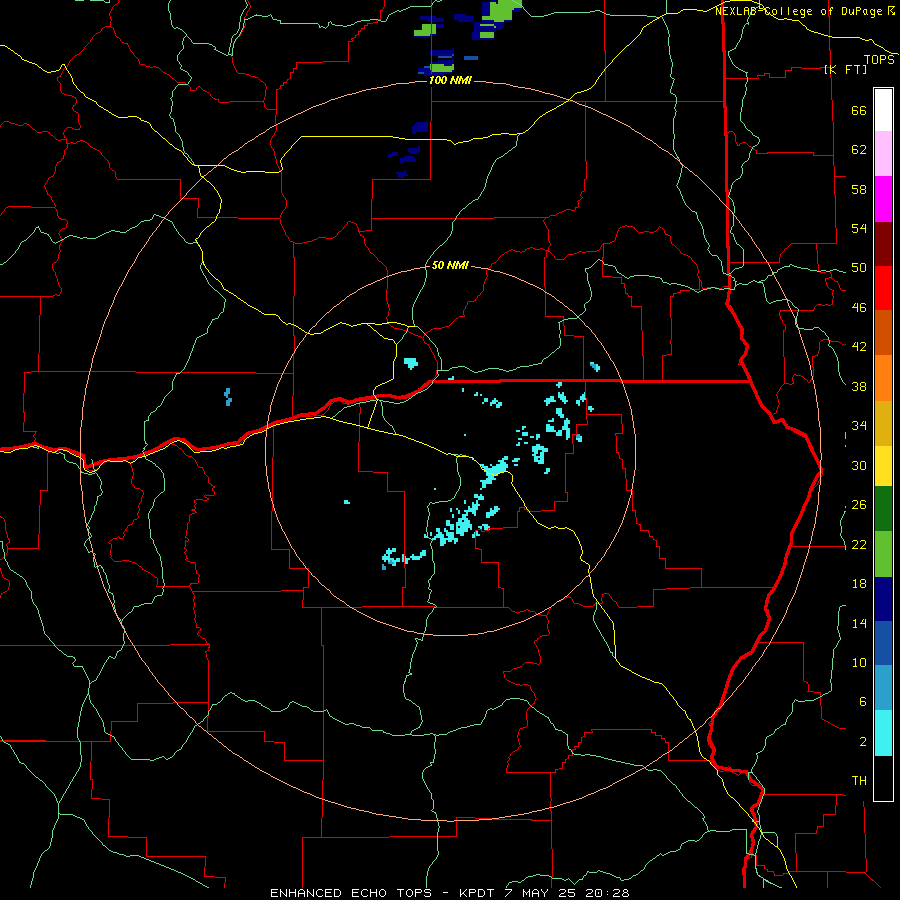
Task: Click the 10 legend value
Action: click(x=859, y=662)
